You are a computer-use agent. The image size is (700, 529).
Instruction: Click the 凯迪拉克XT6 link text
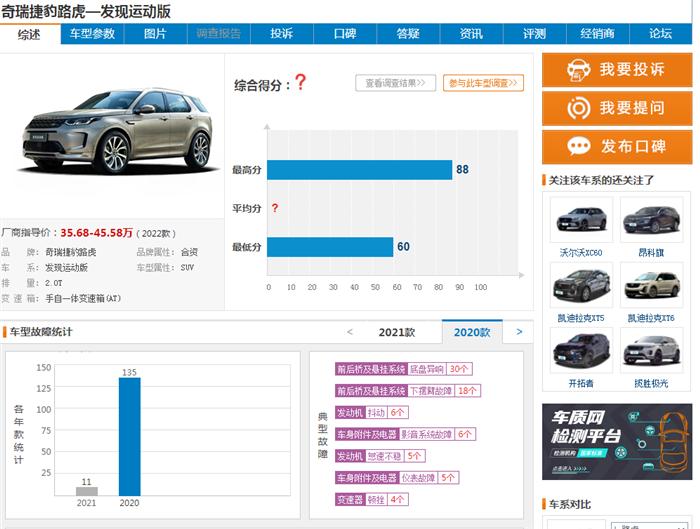(x=651, y=318)
